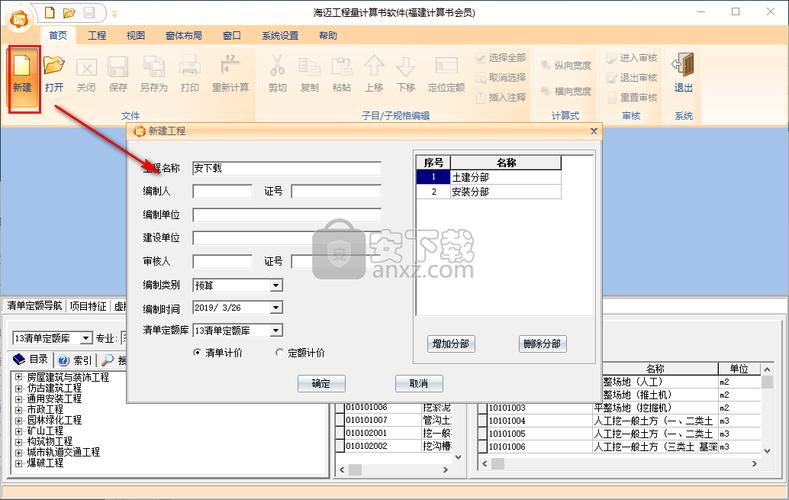
Task: Open the 编制时间 date dropdown
Action: tap(276, 308)
